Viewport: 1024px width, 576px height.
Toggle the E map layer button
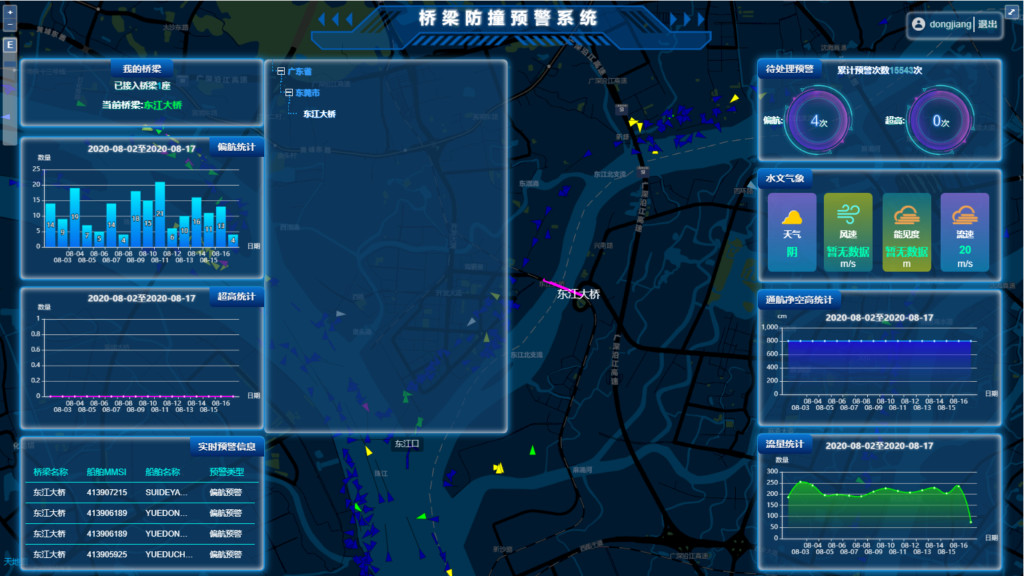pos(10,45)
